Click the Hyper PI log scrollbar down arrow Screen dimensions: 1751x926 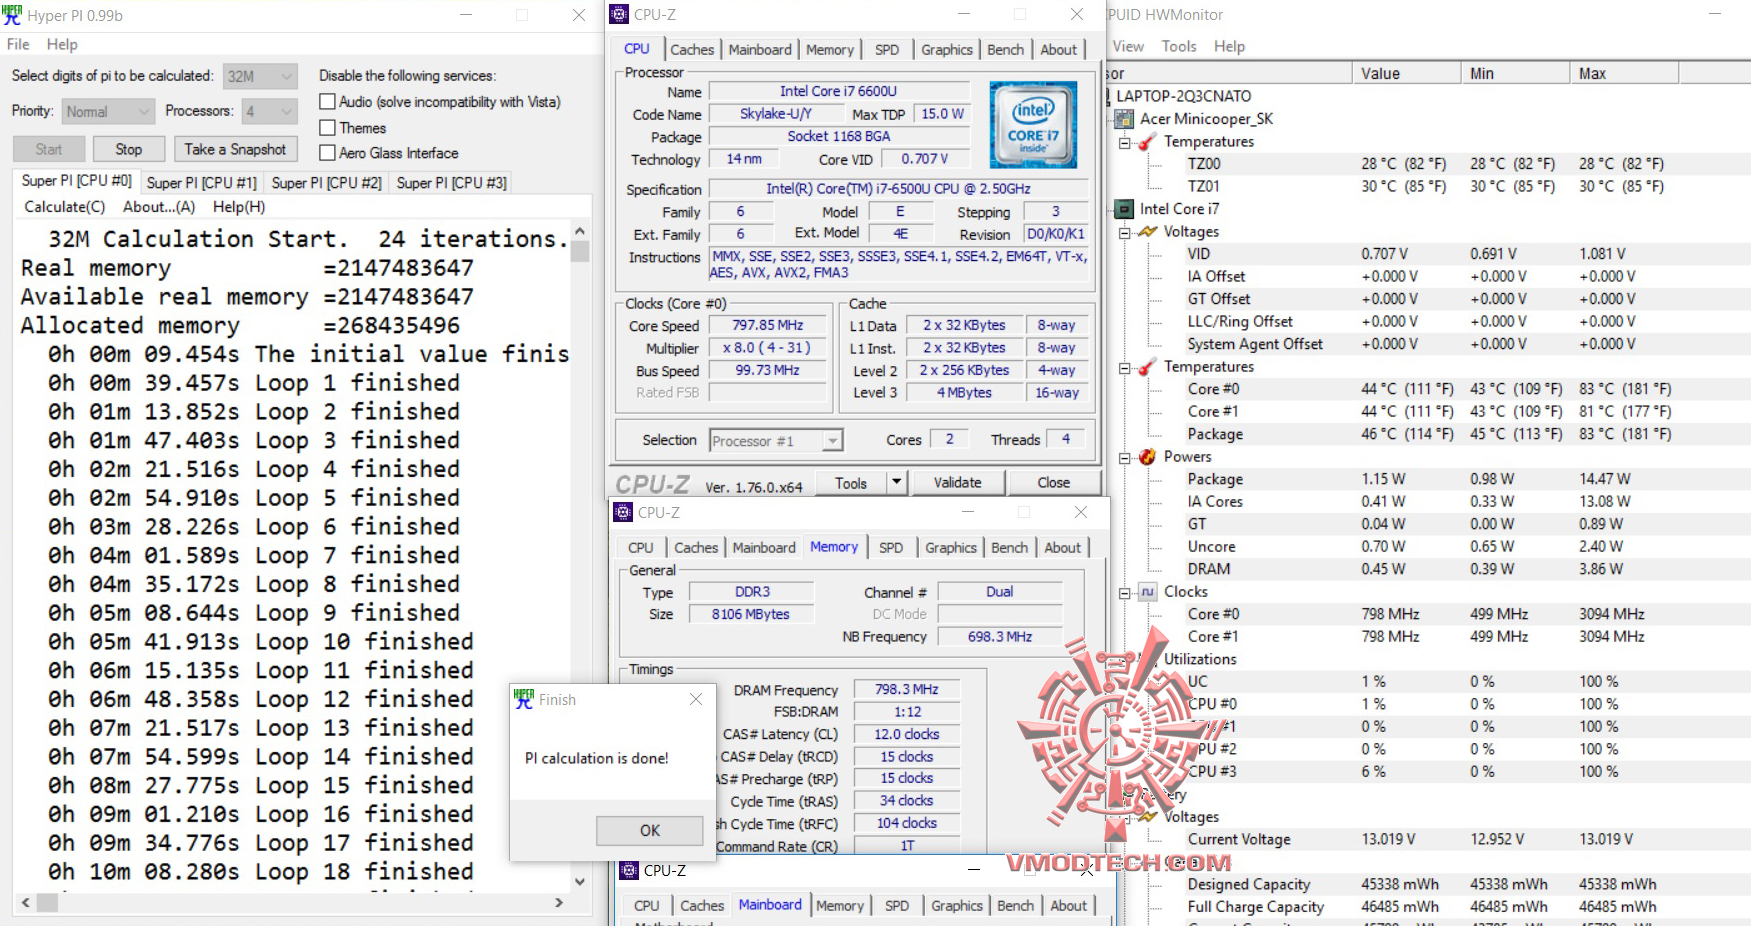(x=580, y=881)
